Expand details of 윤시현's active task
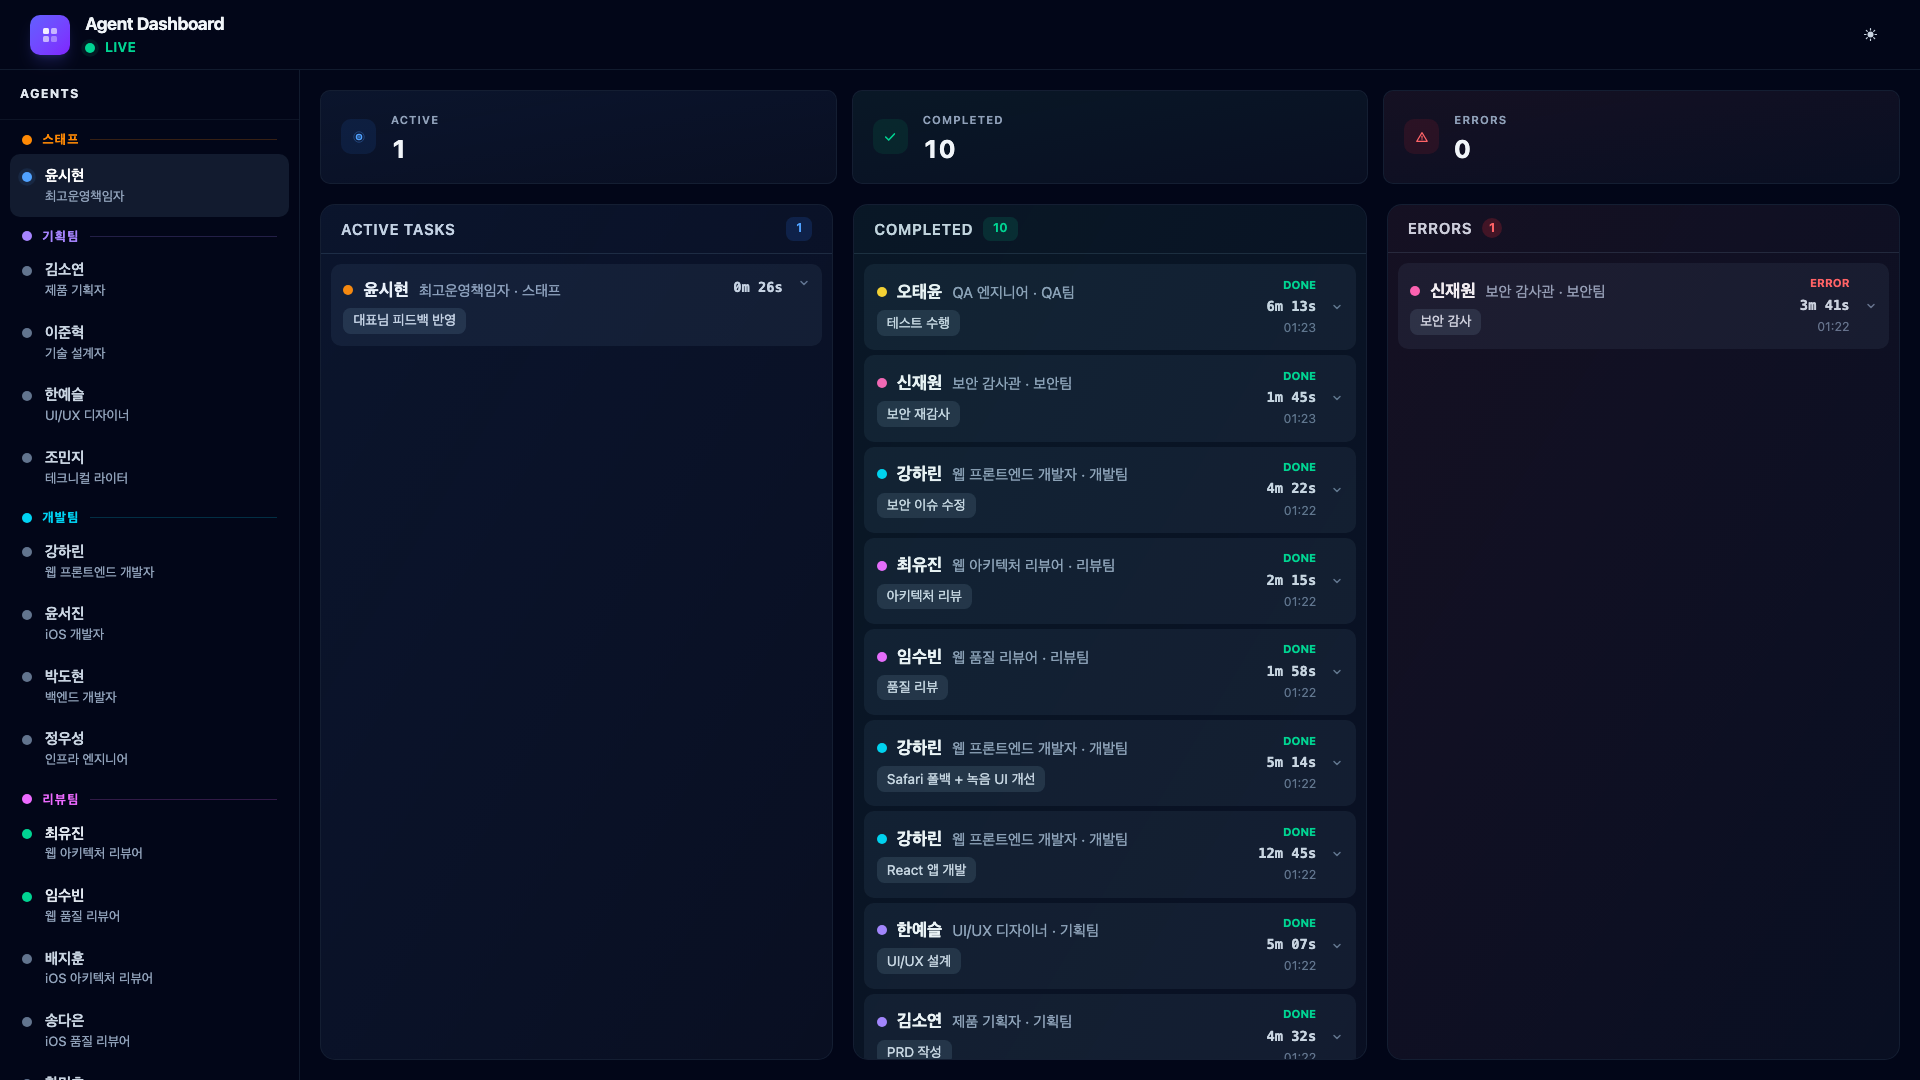 [x=805, y=284]
